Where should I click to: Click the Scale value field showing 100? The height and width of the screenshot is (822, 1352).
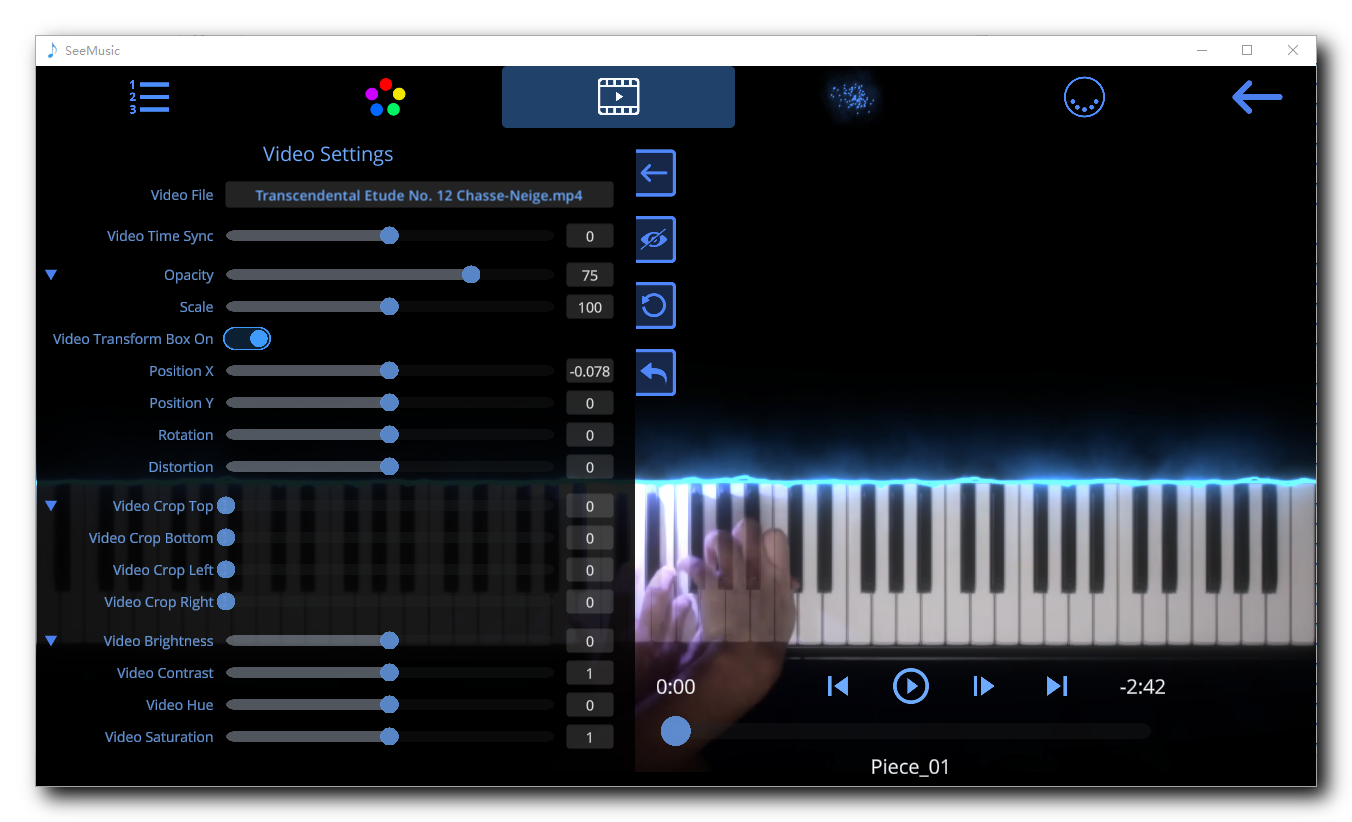(x=590, y=307)
